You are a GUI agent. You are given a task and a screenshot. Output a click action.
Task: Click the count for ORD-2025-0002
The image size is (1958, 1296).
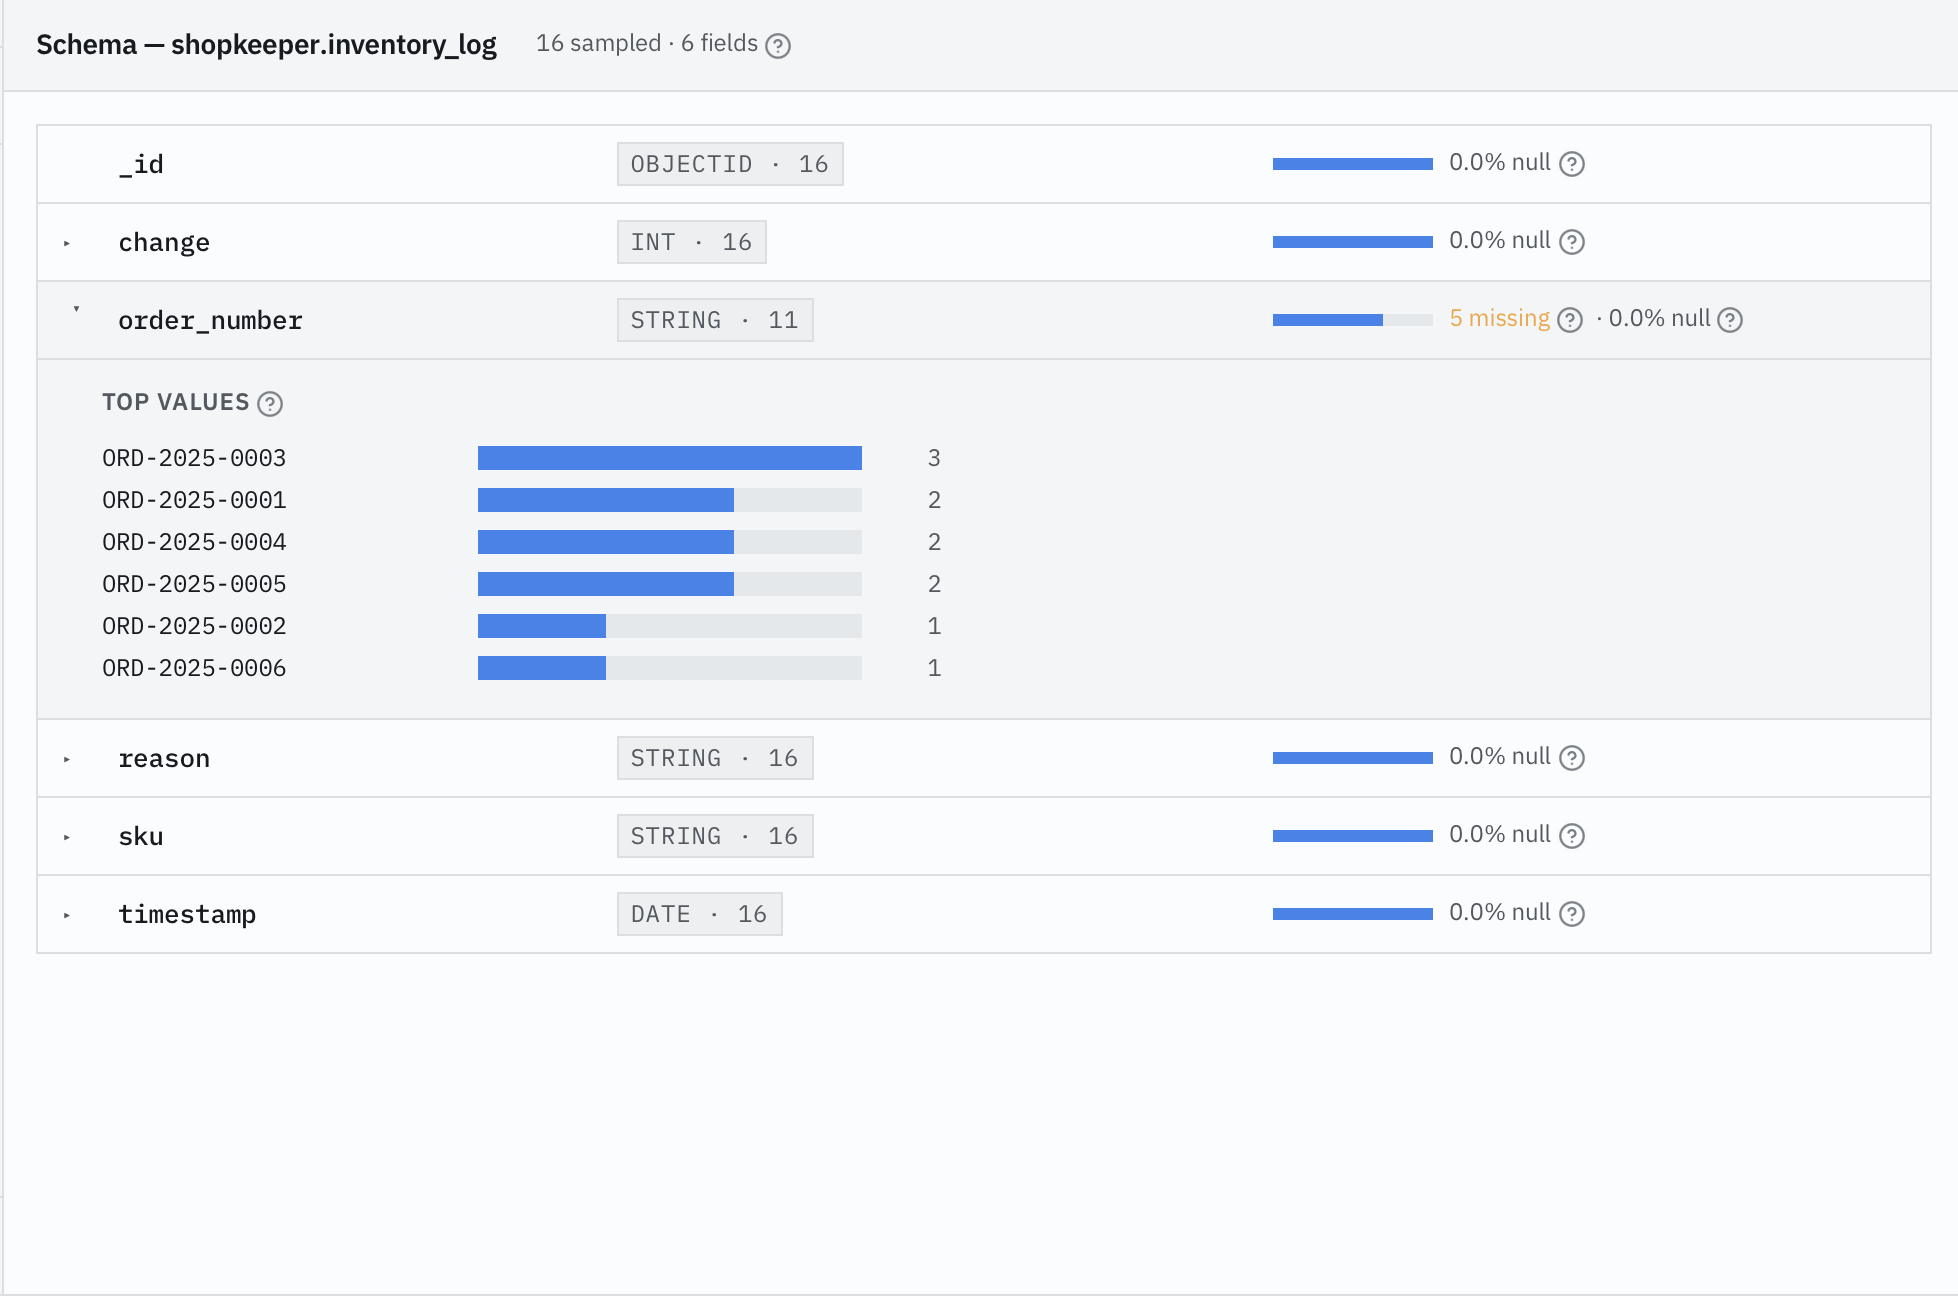(x=934, y=626)
